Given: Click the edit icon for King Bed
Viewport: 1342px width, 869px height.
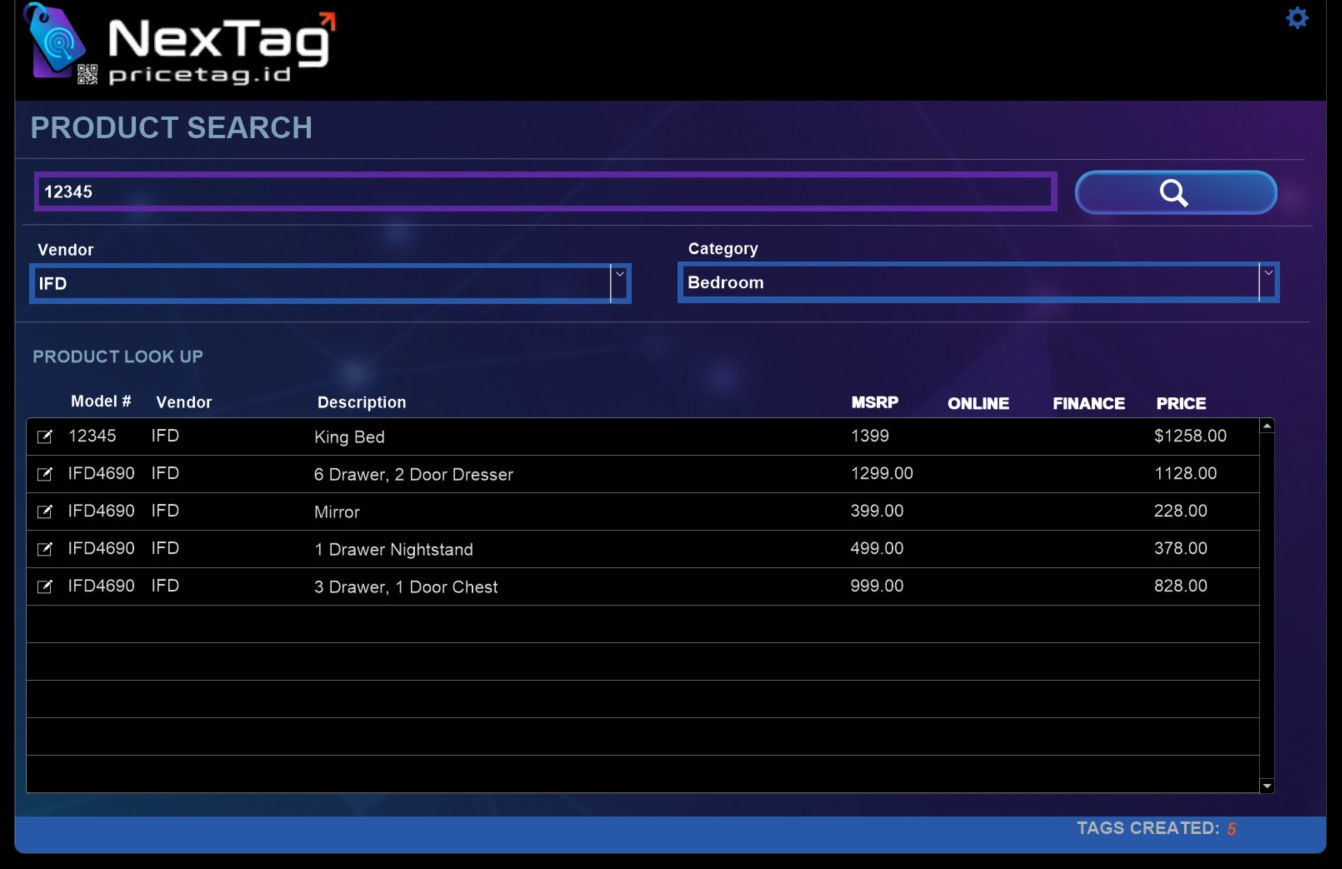Looking at the screenshot, I should (x=45, y=437).
